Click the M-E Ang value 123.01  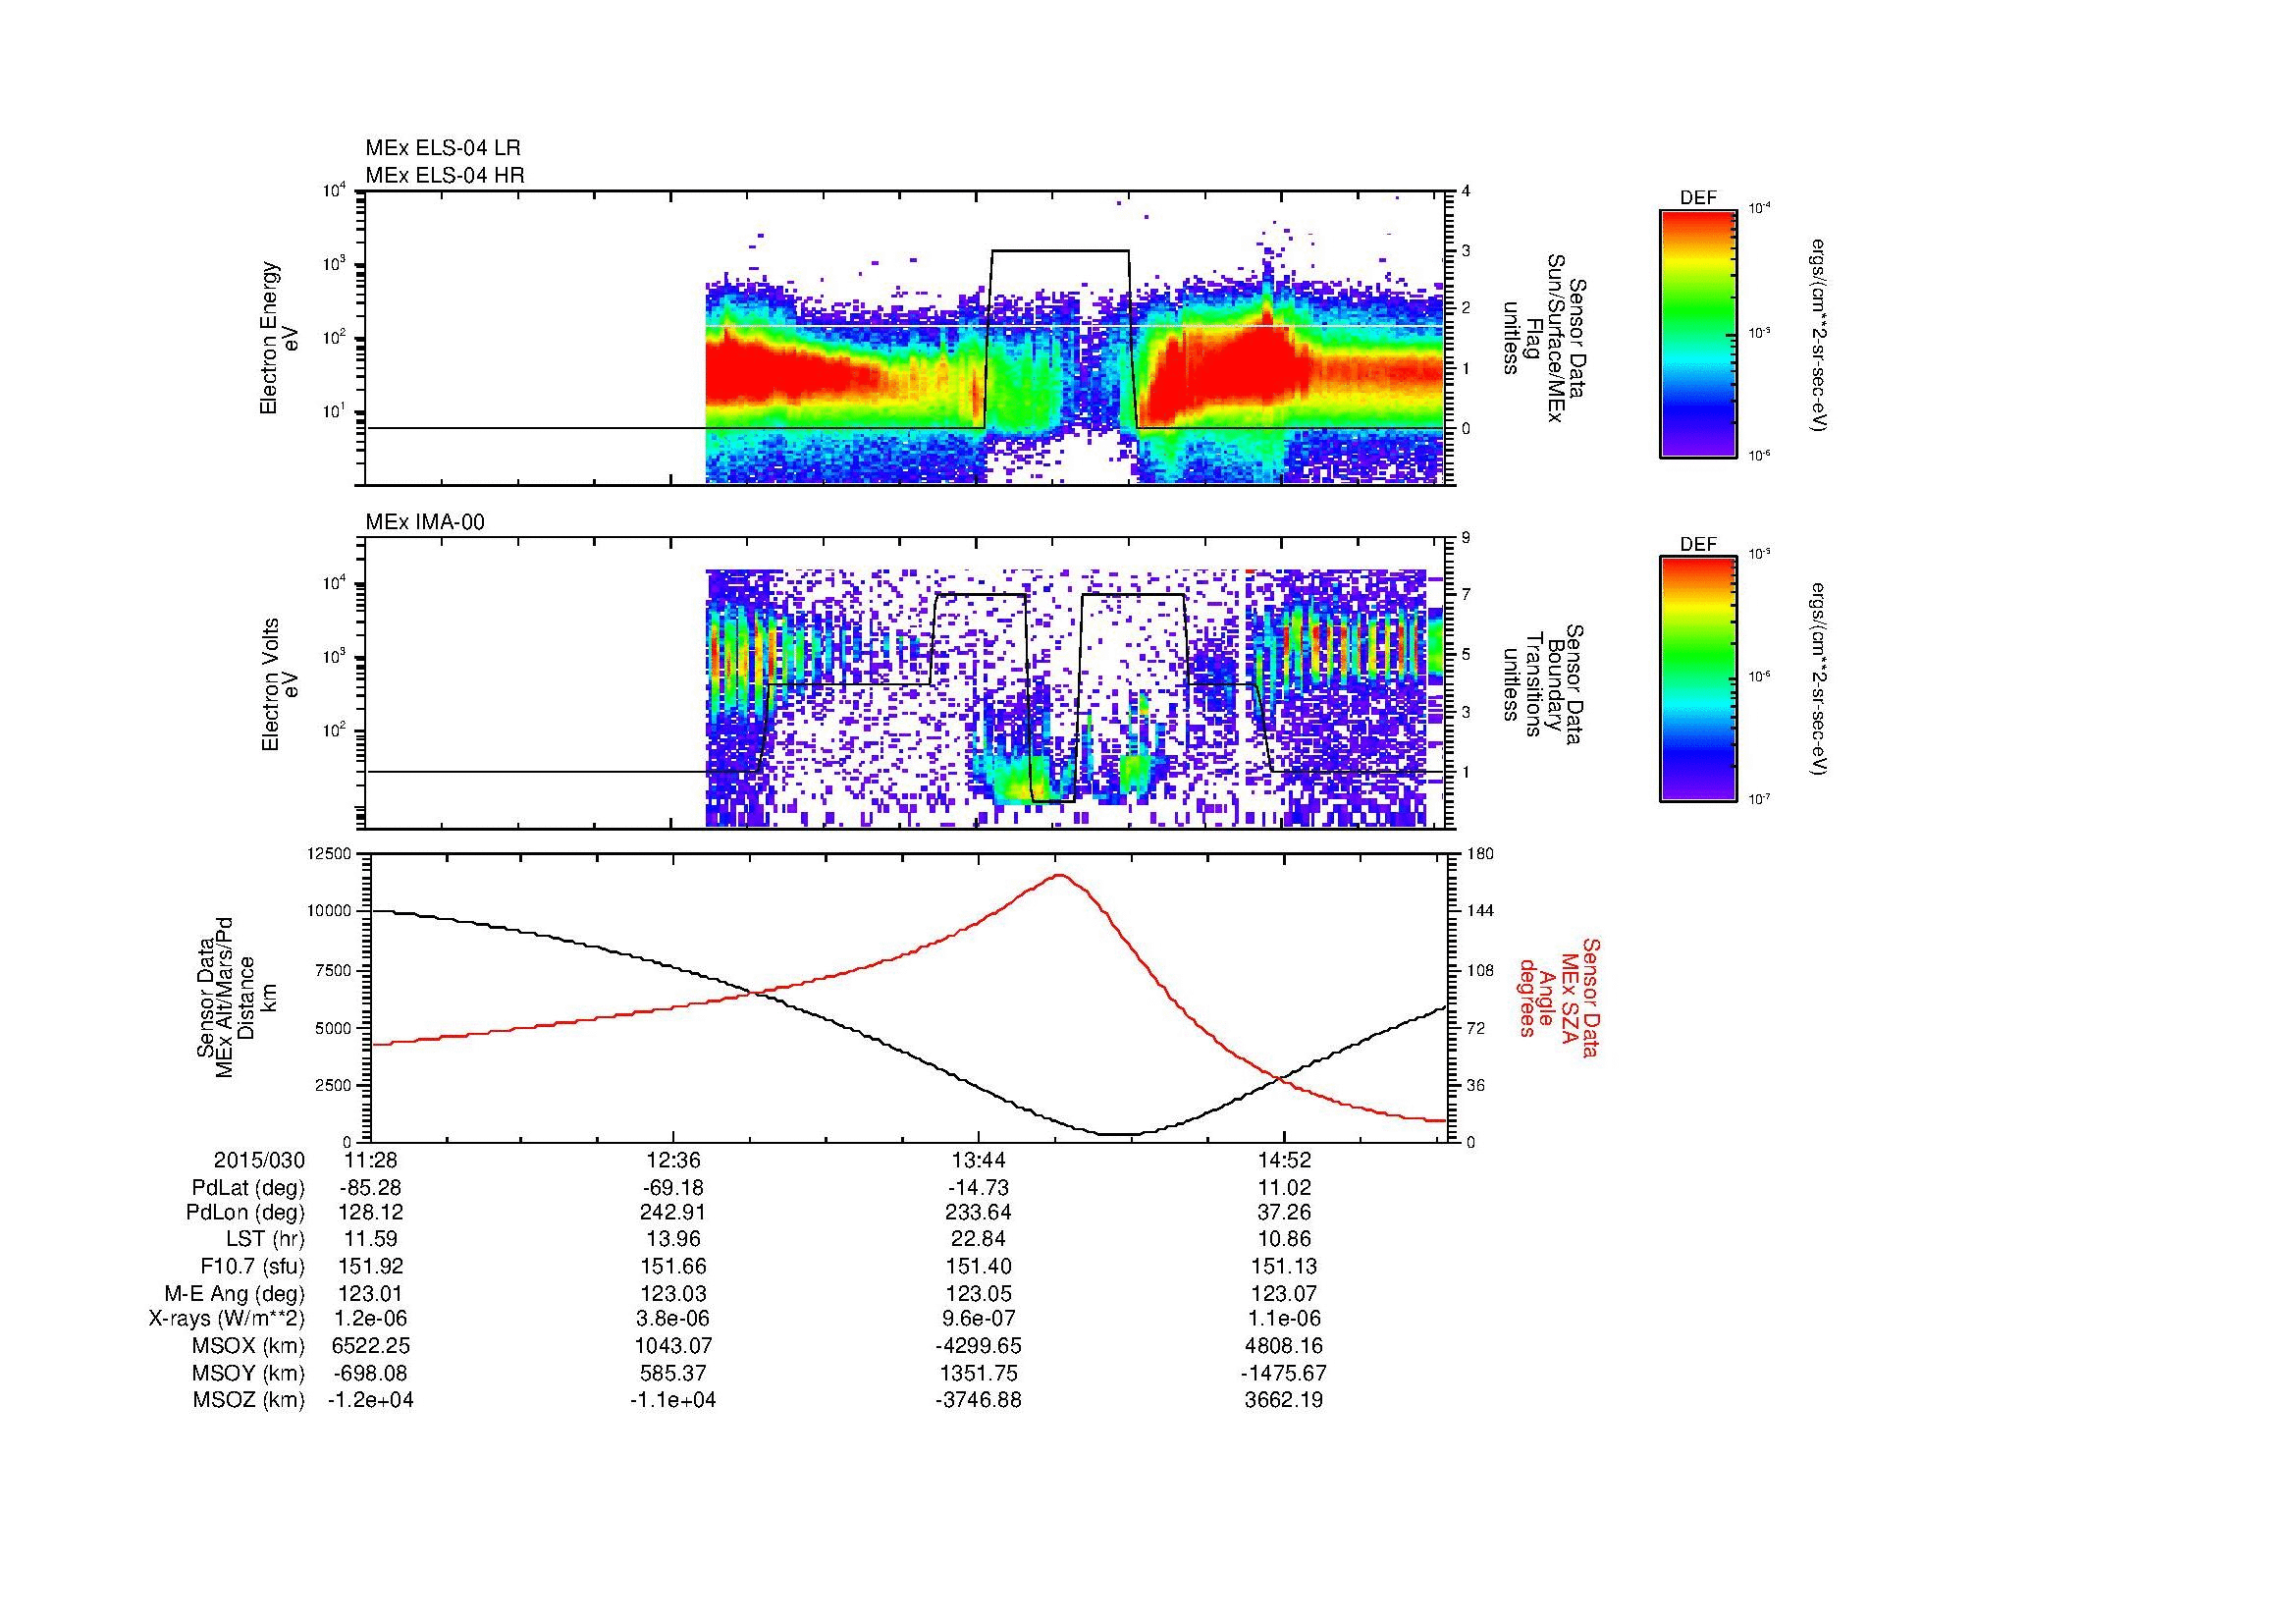point(370,1294)
